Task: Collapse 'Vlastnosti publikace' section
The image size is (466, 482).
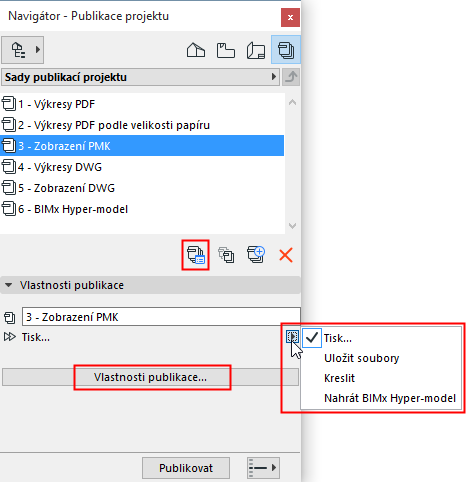Action: 8,285
